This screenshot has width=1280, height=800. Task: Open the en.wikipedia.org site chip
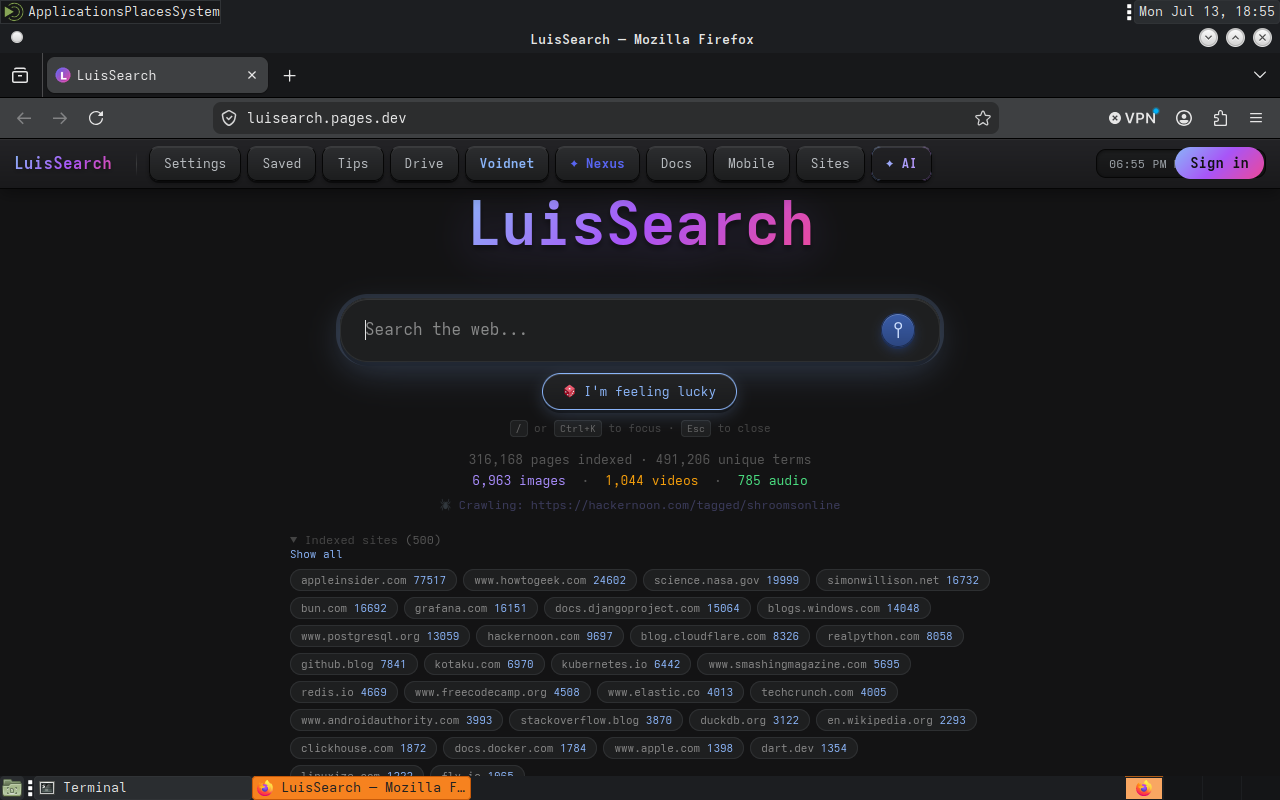[897, 720]
